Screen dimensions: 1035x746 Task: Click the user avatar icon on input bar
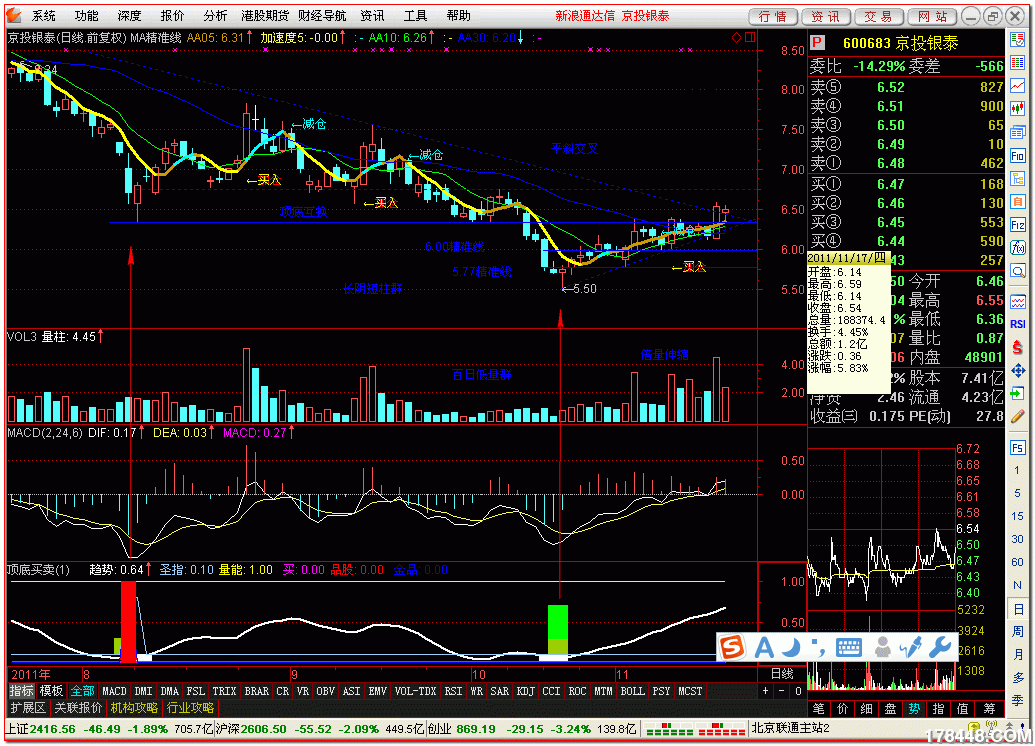coord(882,648)
